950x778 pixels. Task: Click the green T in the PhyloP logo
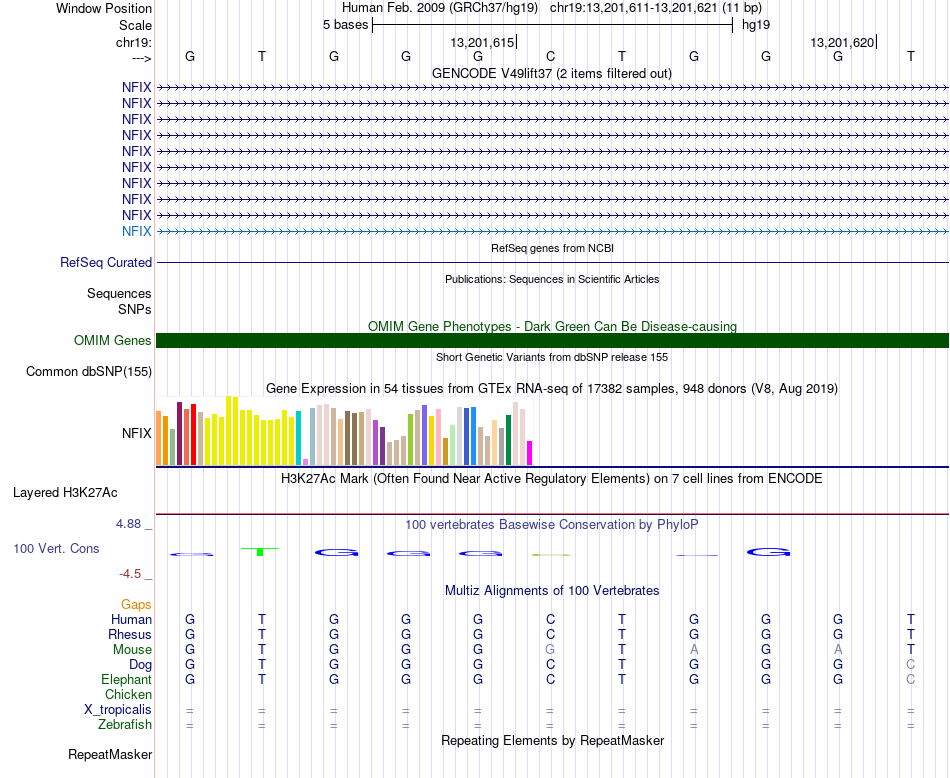pos(260,551)
